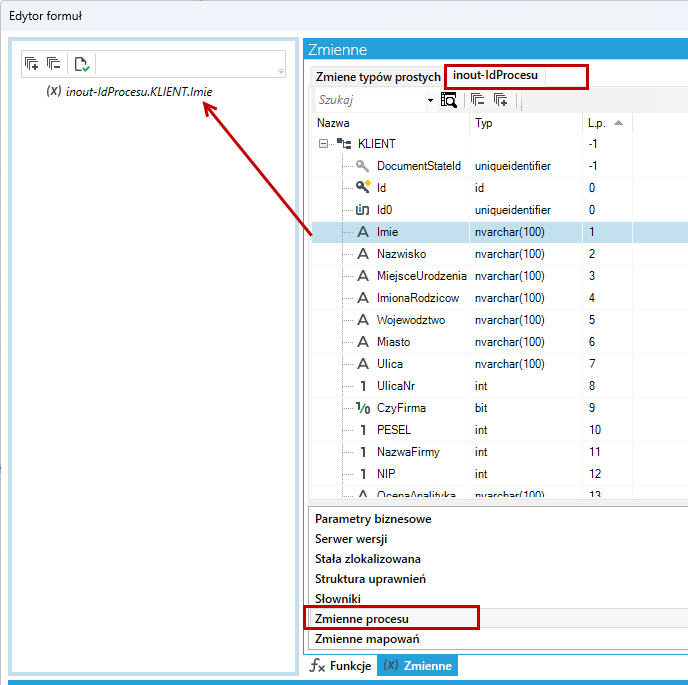Select the Ulica field row

500,364
